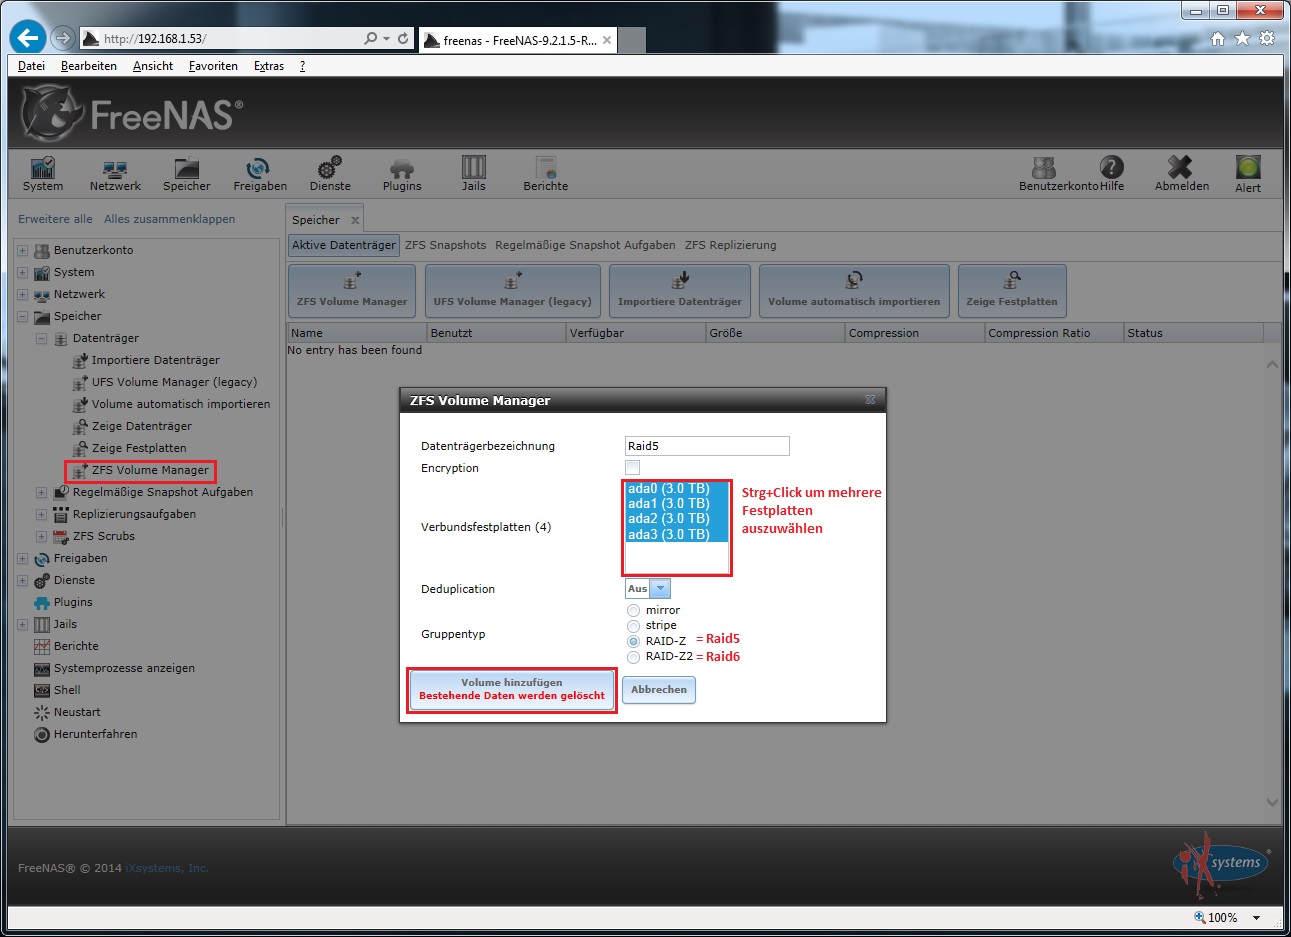Click the browser back arrow button
Image resolution: width=1291 pixels, height=937 pixels.
point(28,38)
